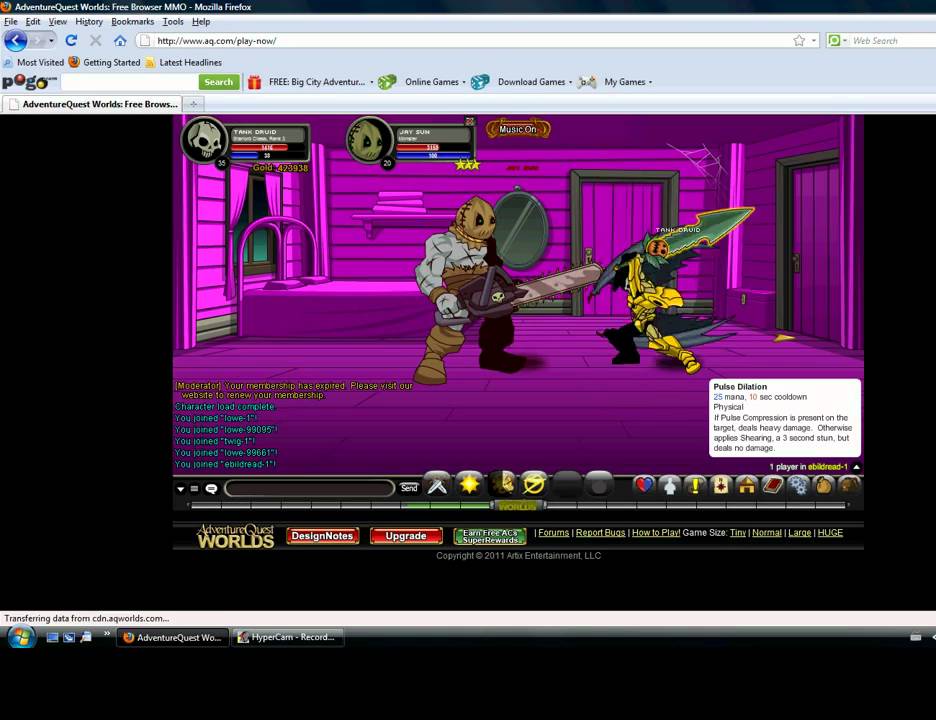Image resolution: width=936 pixels, height=720 pixels.
Task: Expand the player list arrow near ebildread-1
Action: [x=857, y=467]
